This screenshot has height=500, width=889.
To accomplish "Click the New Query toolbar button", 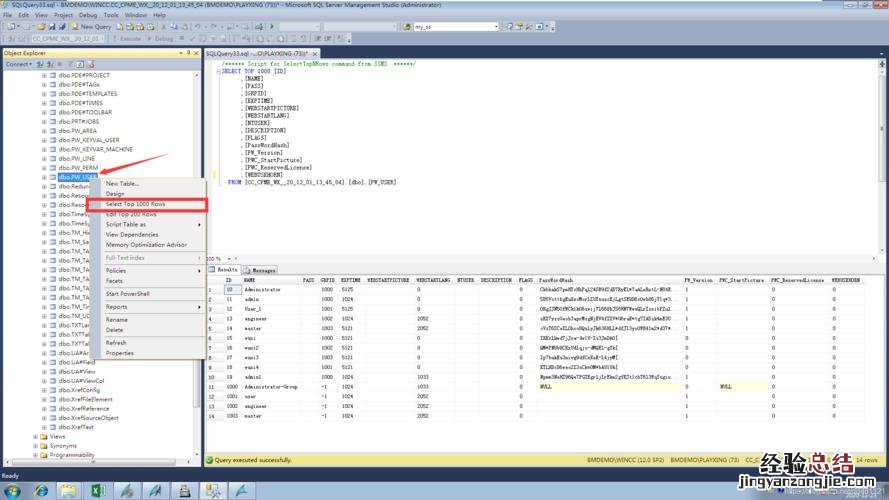I will click(x=92, y=27).
